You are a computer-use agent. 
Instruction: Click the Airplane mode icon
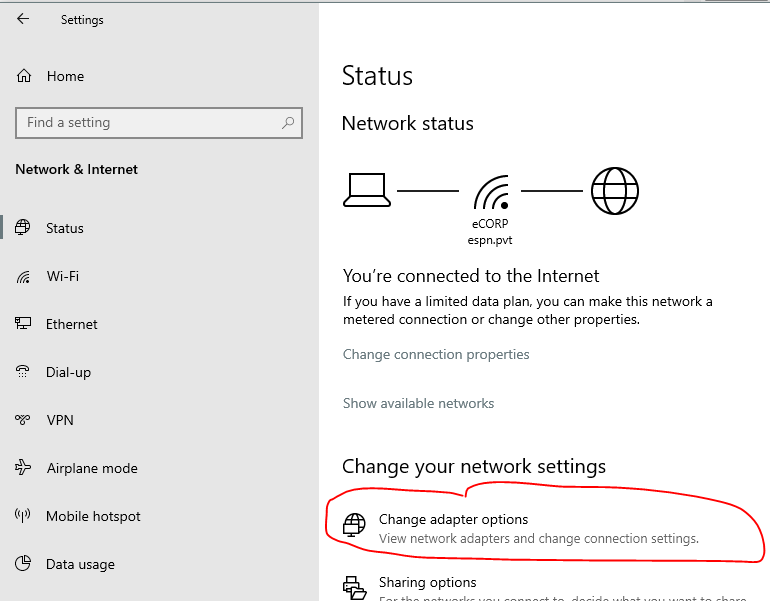click(x=24, y=468)
